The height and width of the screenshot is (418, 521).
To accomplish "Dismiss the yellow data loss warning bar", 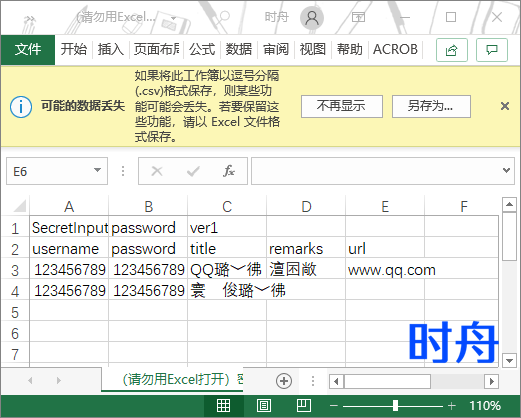I will pos(505,106).
